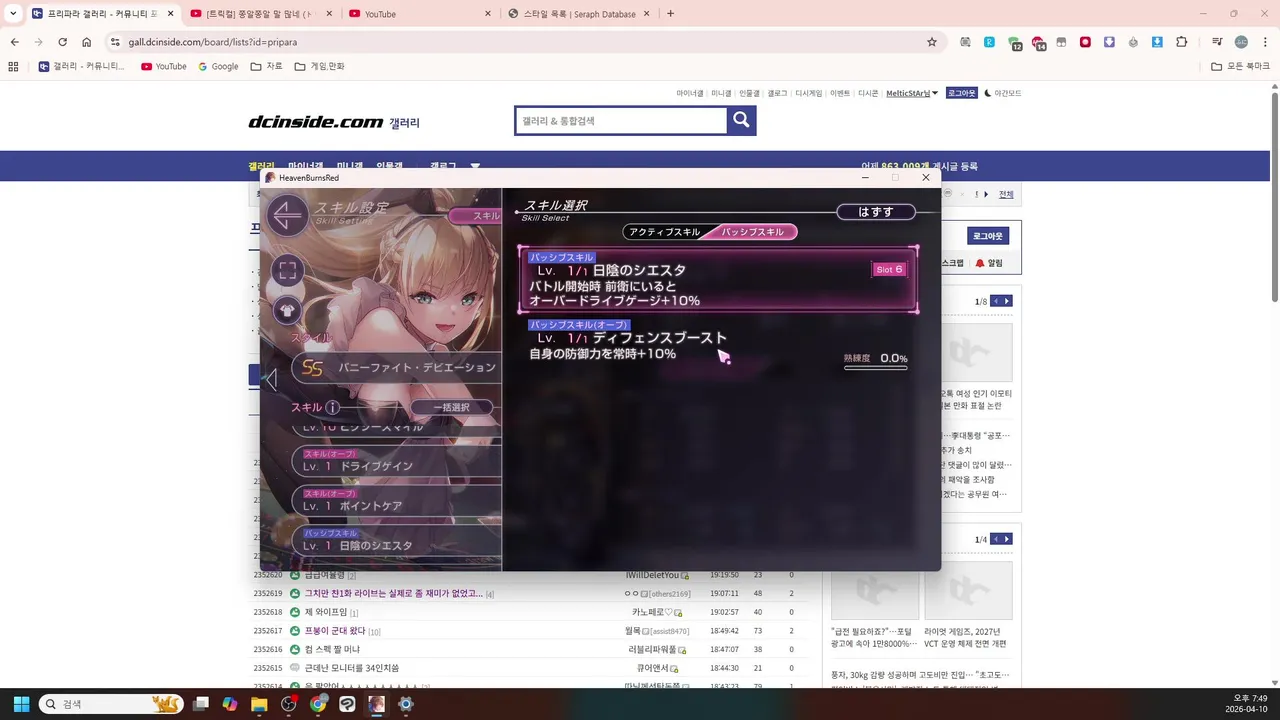Viewport: 1280px width, 720px height.
Task: Click the 갤러리 & 통합검색 search field
Action: coord(621,121)
